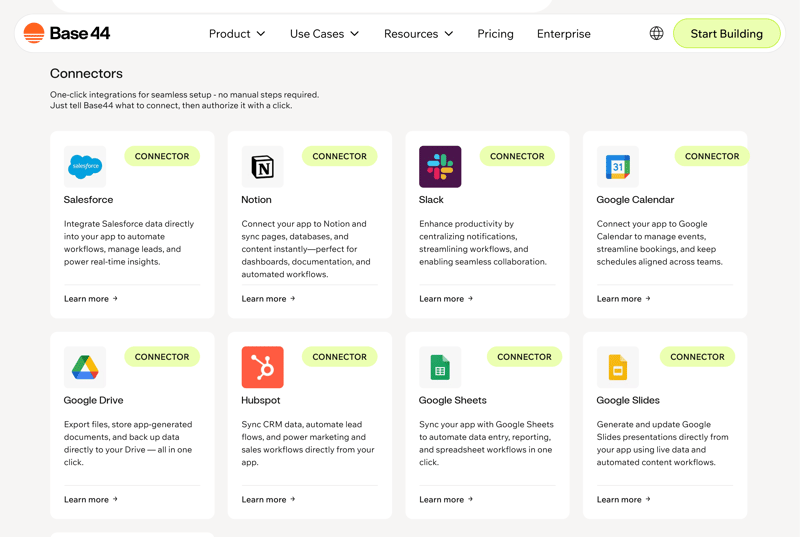Click the Google Sheets icon
Screen dimensions: 800x537
440,368
